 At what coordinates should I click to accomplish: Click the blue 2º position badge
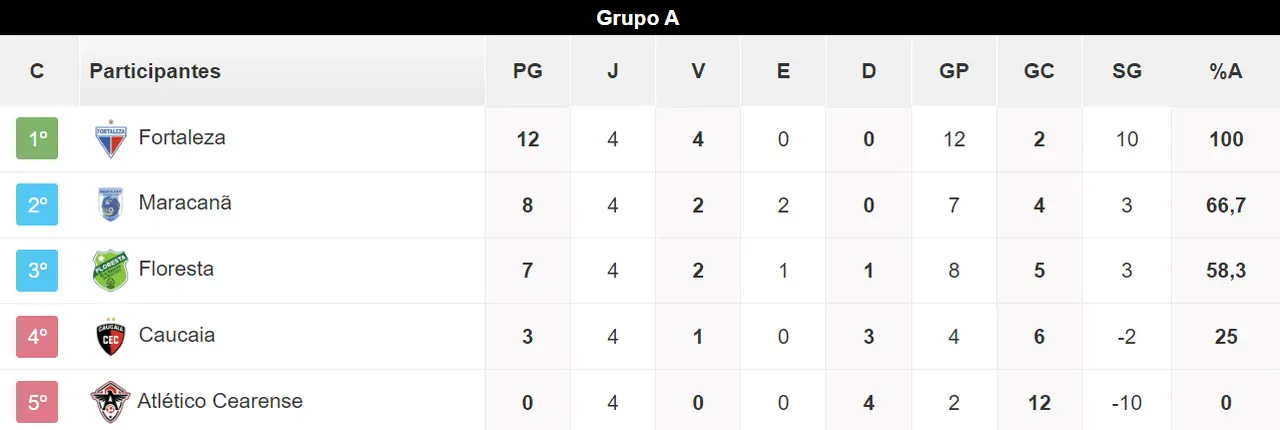[38, 205]
